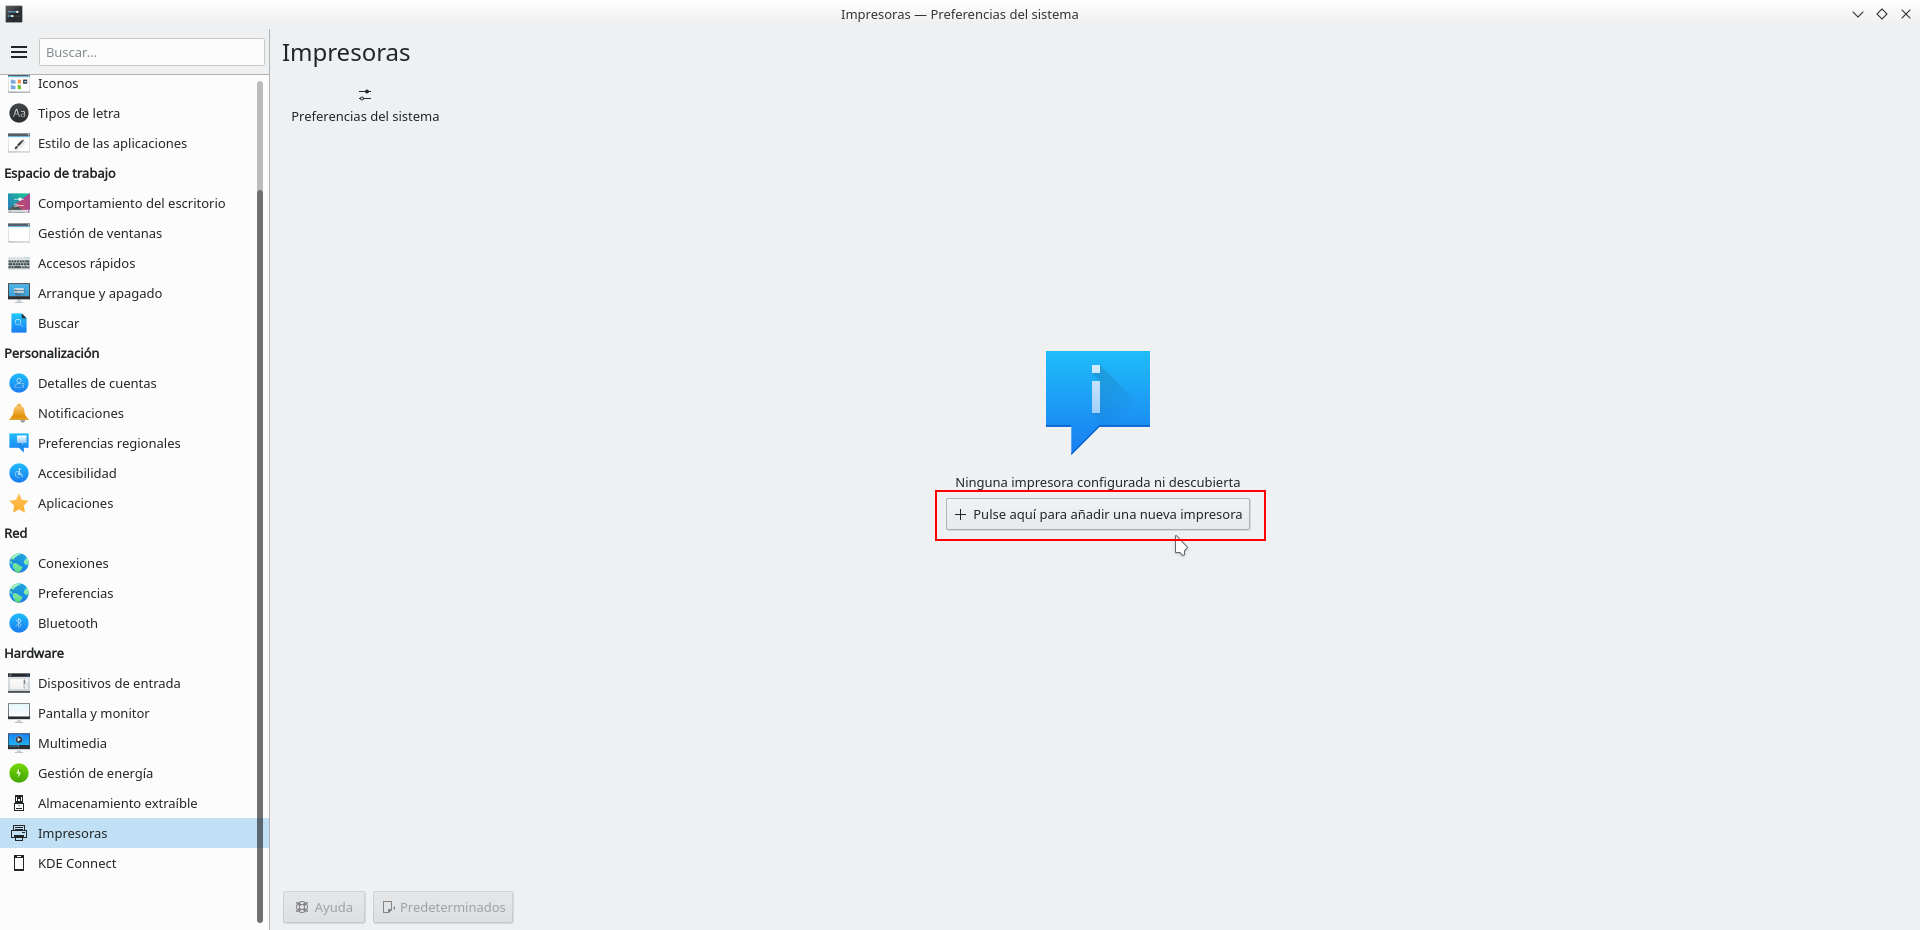Click the Preferencias del sistema settings icon

(x=365, y=95)
